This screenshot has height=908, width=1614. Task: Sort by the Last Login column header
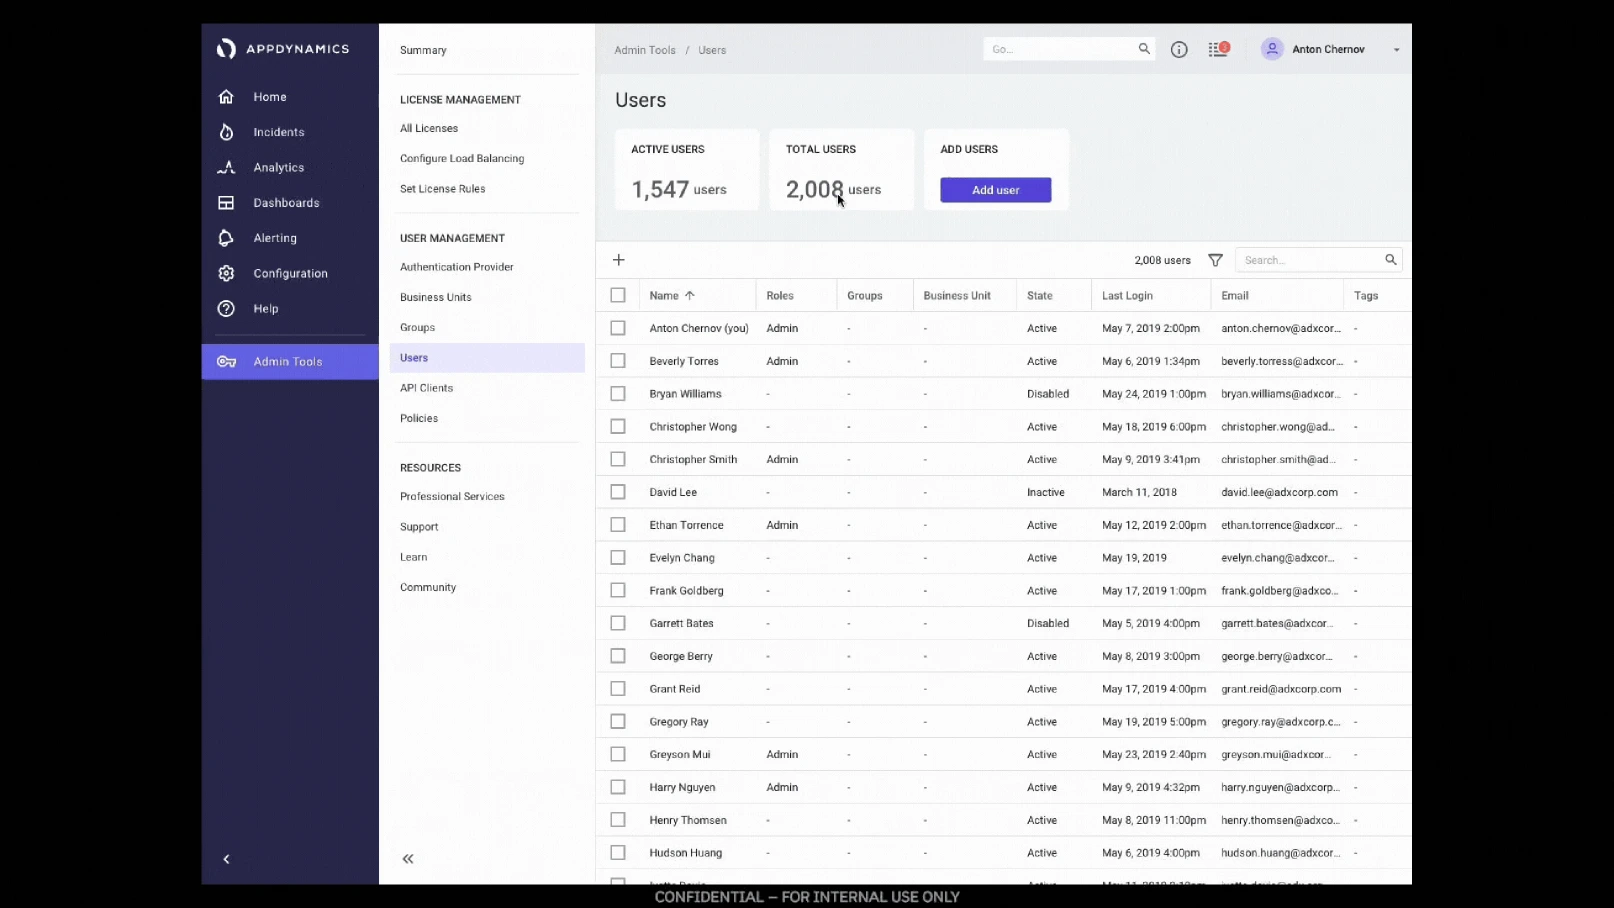pyautogui.click(x=1127, y=296)
